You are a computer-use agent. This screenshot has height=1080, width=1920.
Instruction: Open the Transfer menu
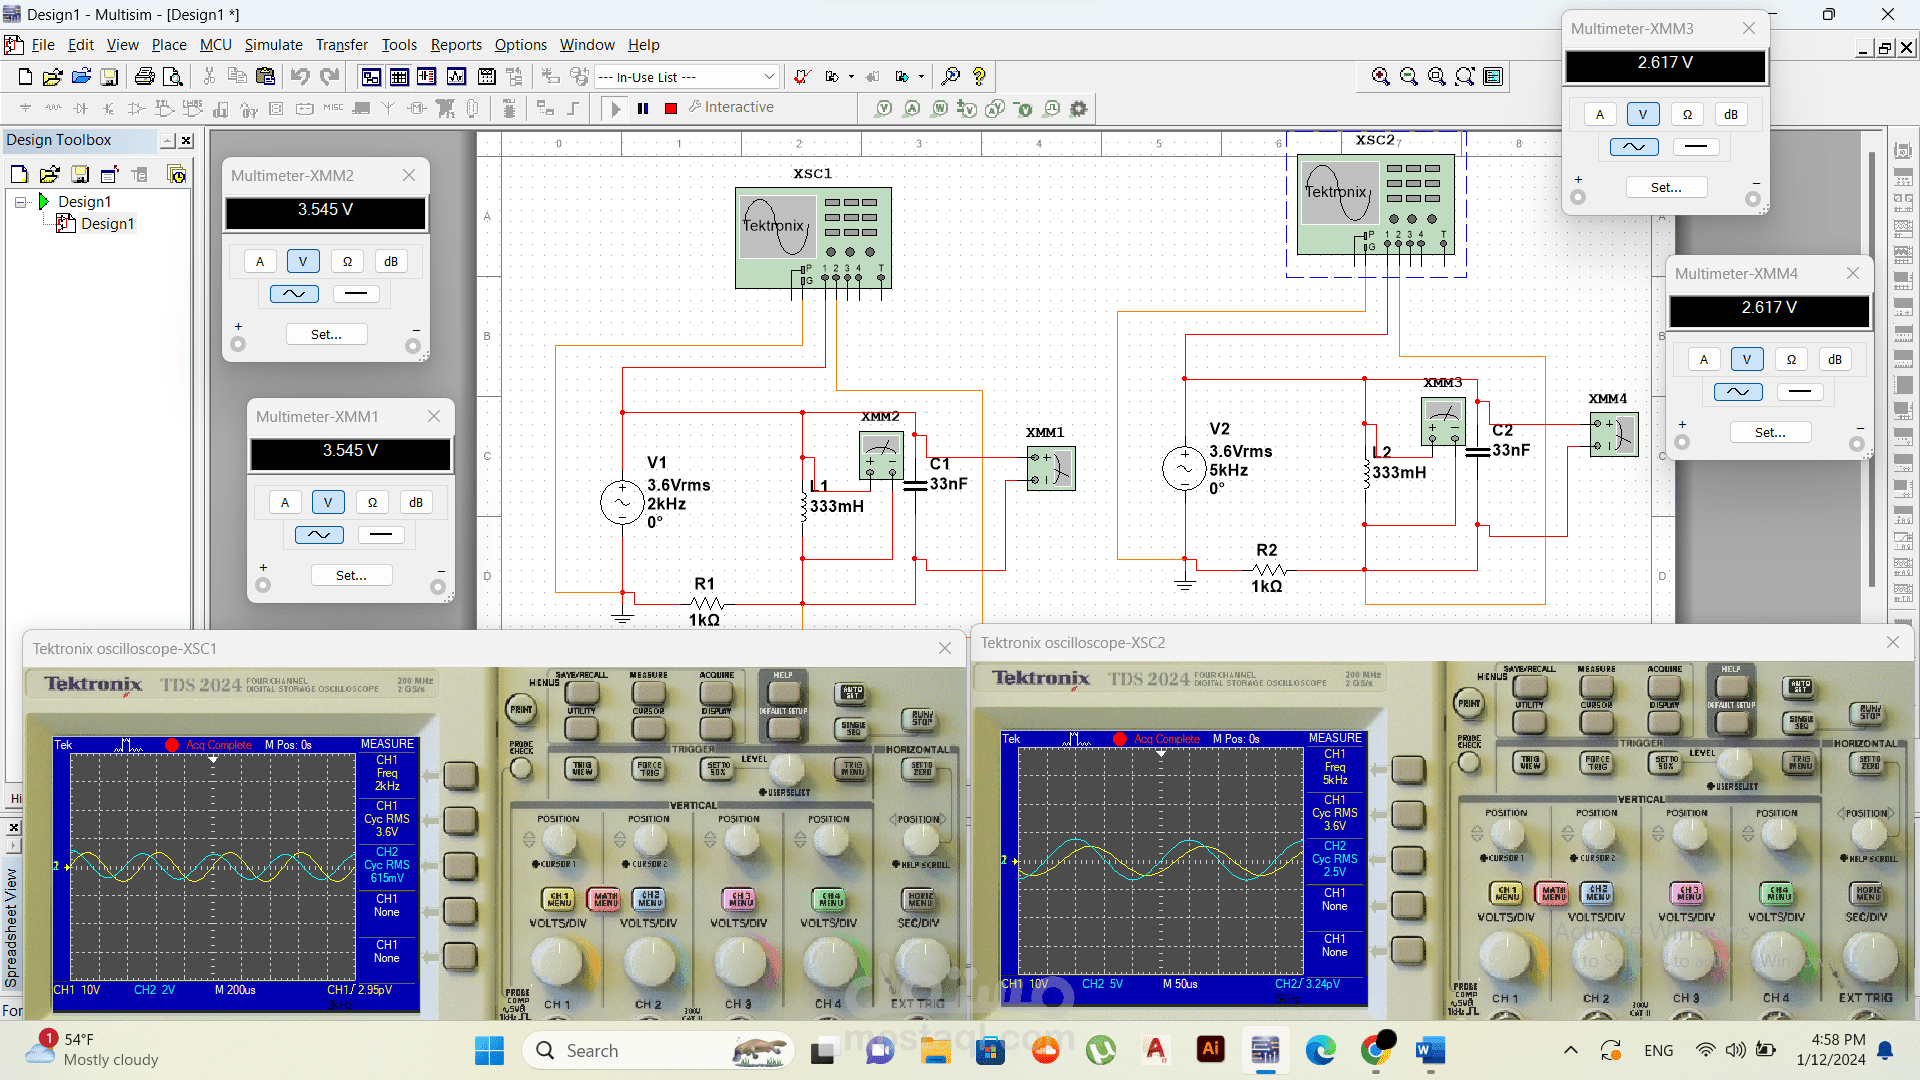[x=341, y=45]
